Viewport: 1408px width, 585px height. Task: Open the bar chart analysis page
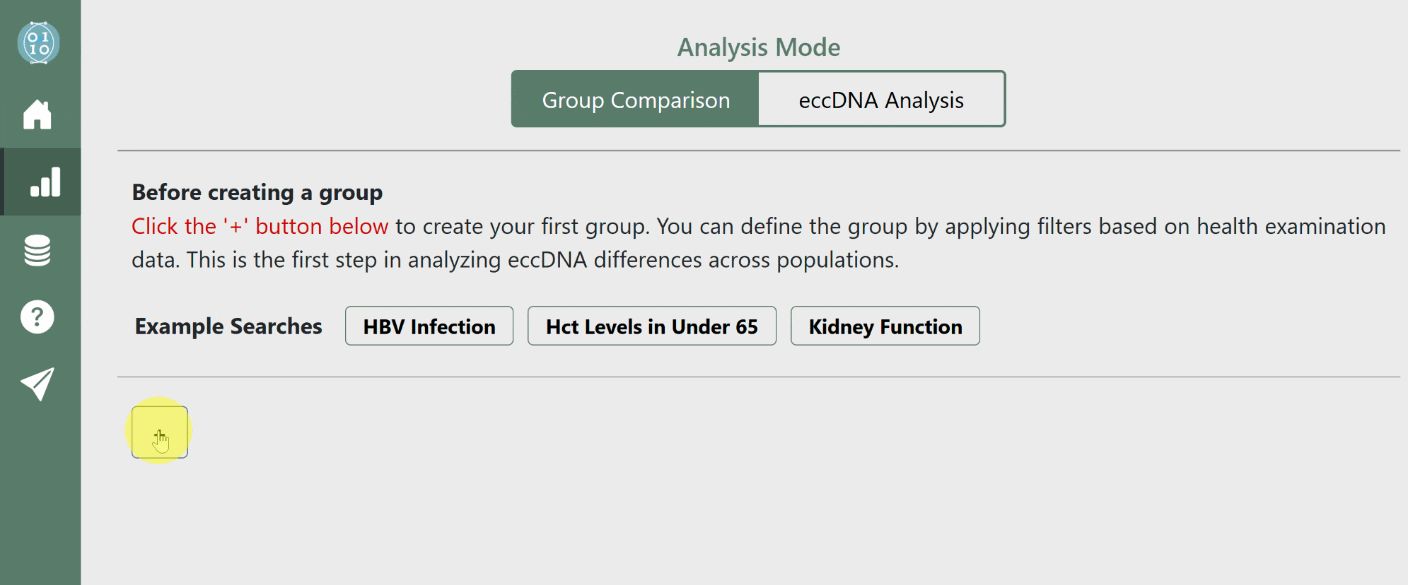pos(44,182)
